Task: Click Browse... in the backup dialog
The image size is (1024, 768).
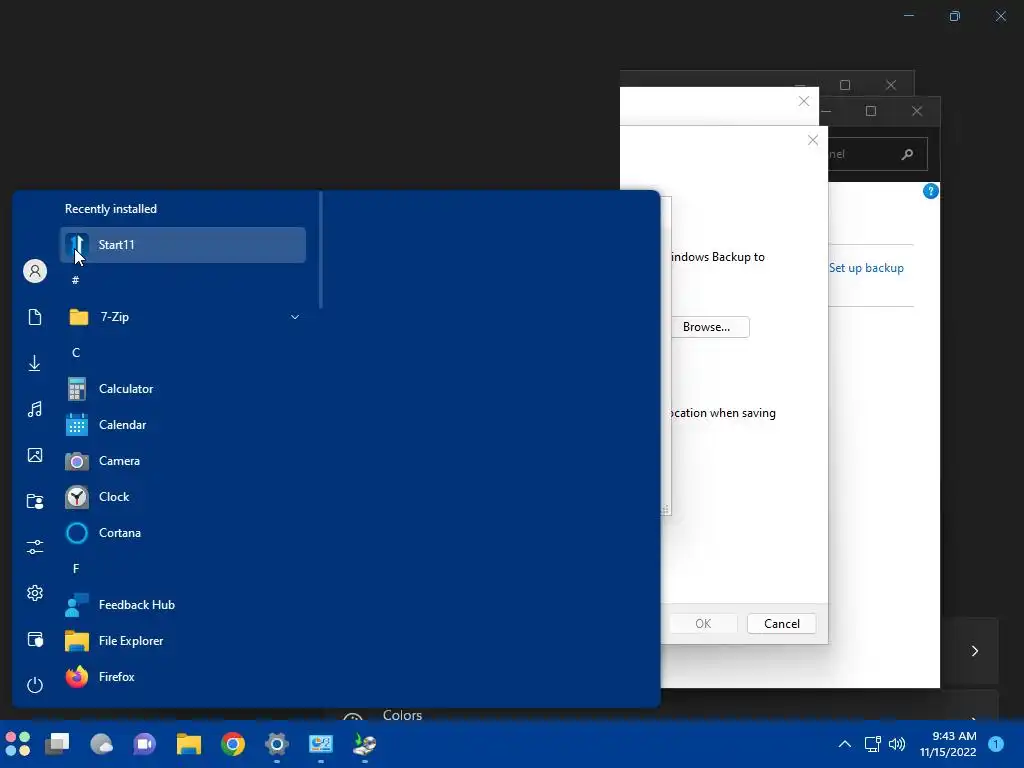Action: pyautogui.click(x=709, y=327)
